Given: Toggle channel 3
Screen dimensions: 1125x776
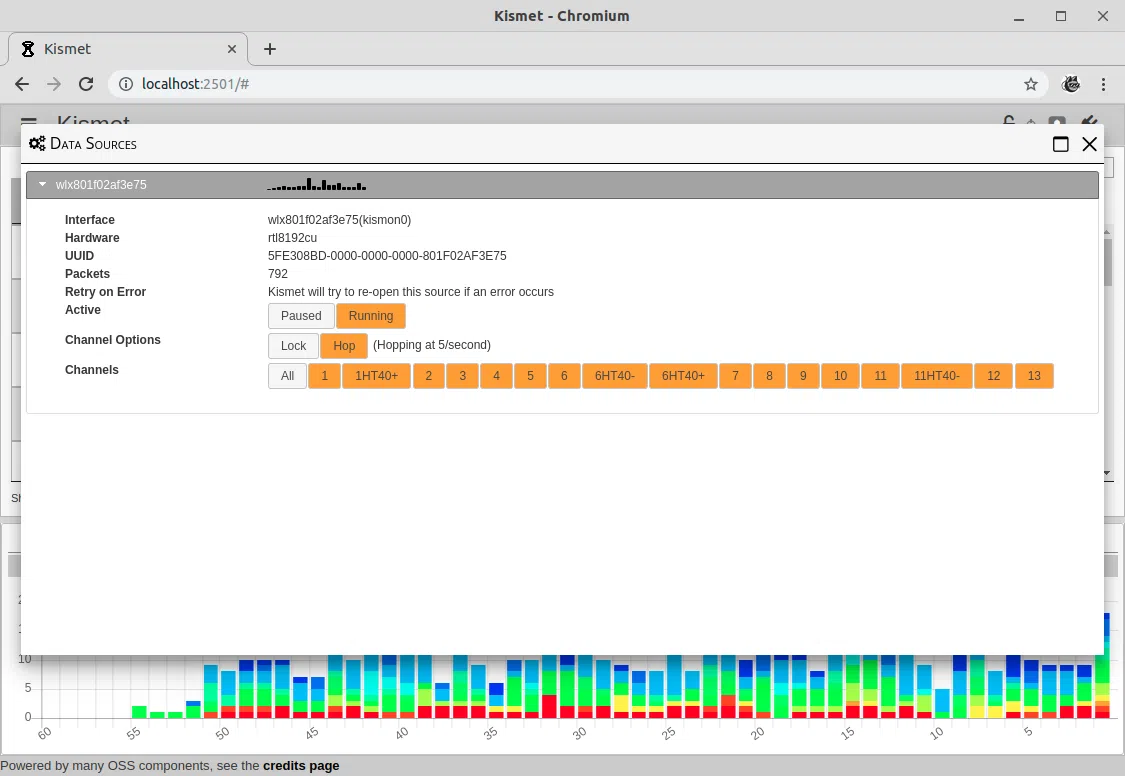Looking at the screenshot, I should click(462, 376).
